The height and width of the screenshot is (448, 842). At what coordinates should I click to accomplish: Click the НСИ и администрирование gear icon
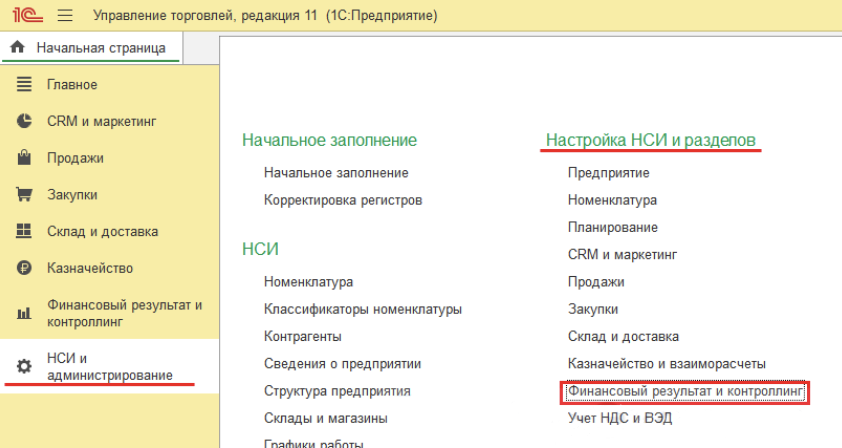pos(25,367)
